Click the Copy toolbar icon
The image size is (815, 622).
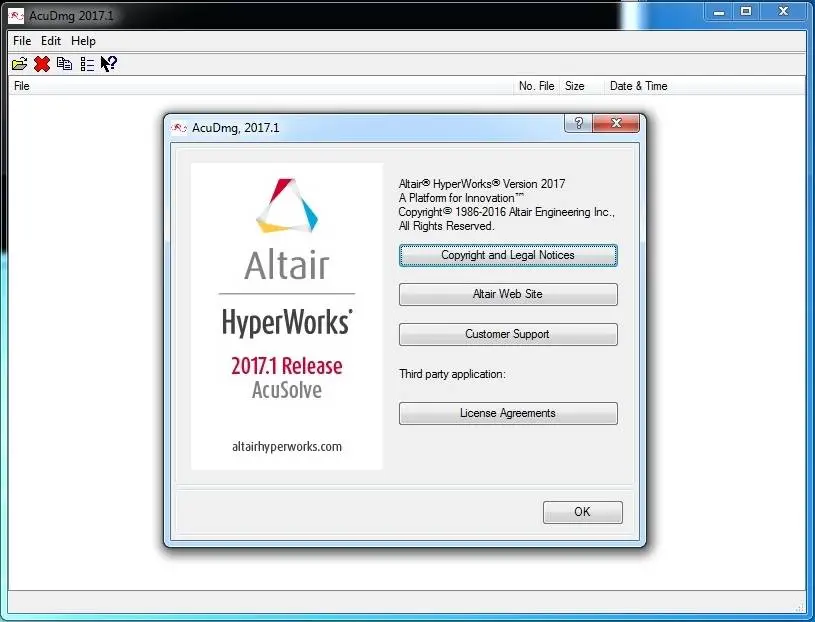click(x=64, y=63)
